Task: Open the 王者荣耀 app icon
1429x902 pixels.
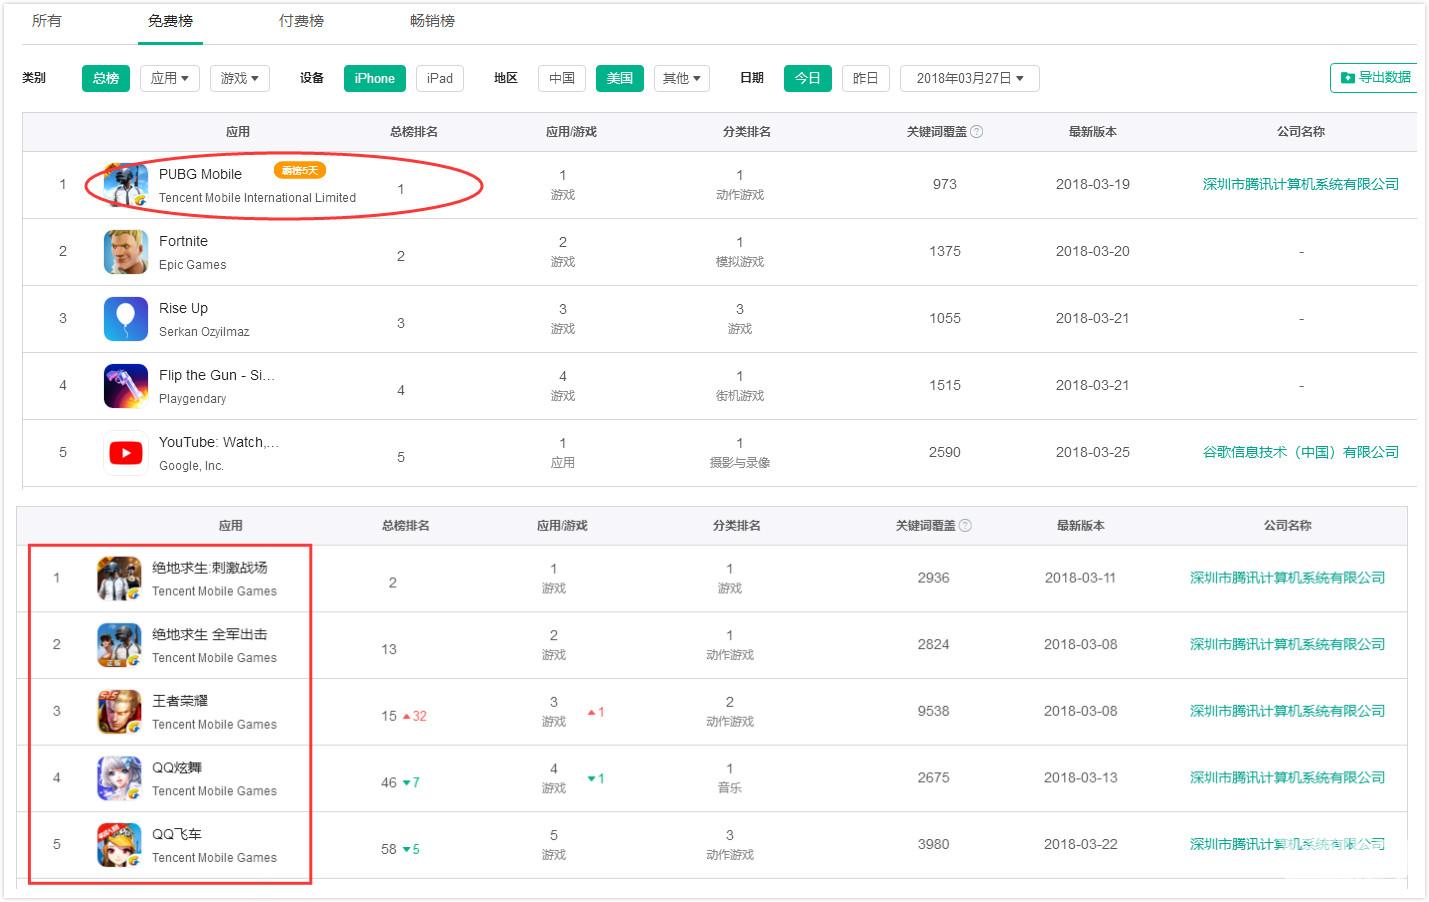Action: pos(119,712)
